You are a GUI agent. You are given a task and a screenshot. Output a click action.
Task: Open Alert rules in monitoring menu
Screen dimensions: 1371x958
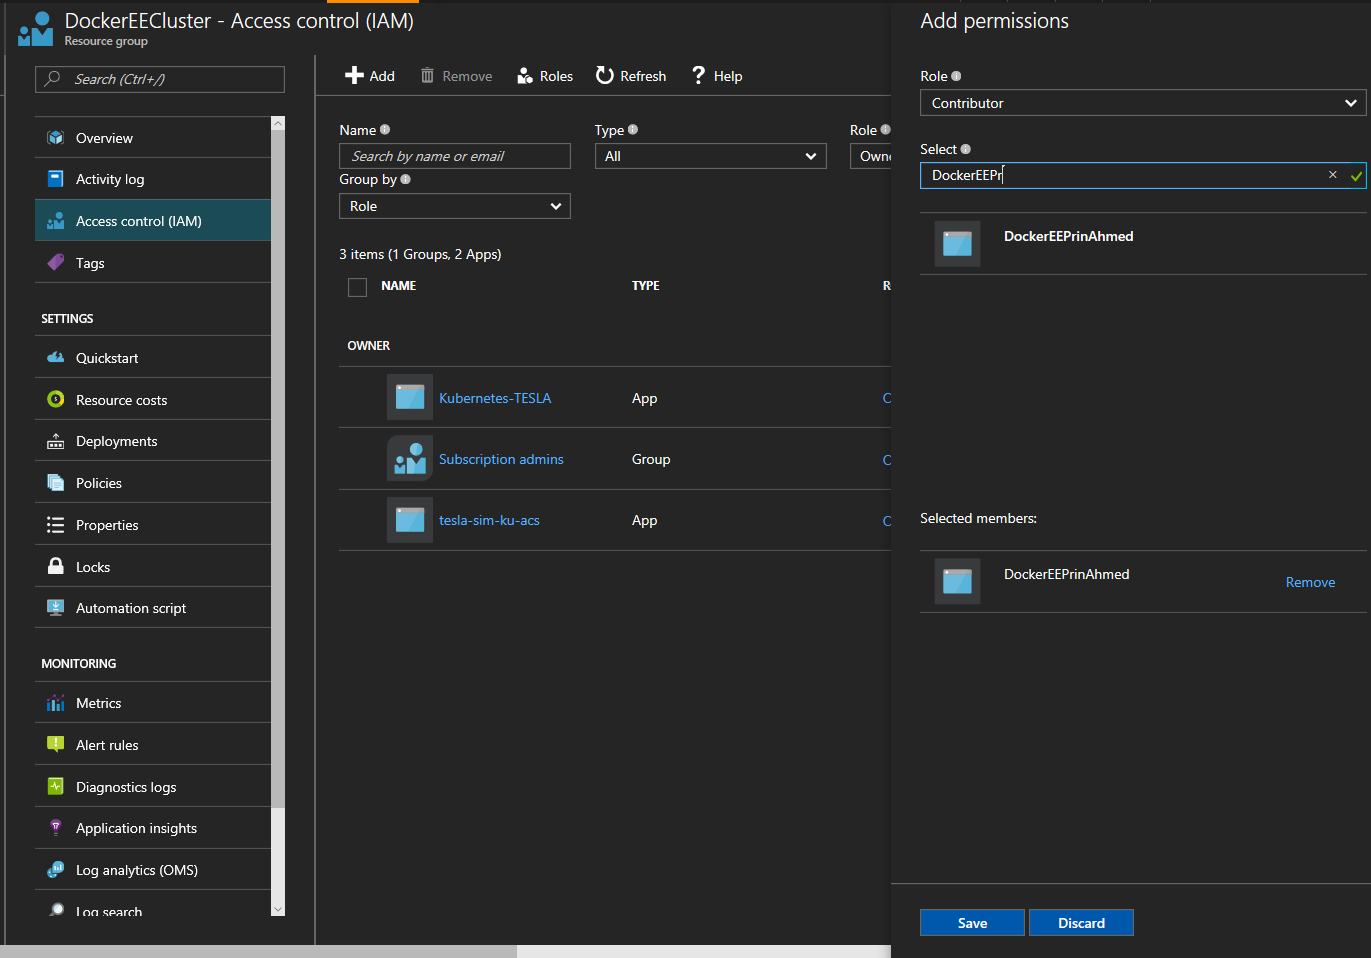pyautogui.click(x=153, y=745)
